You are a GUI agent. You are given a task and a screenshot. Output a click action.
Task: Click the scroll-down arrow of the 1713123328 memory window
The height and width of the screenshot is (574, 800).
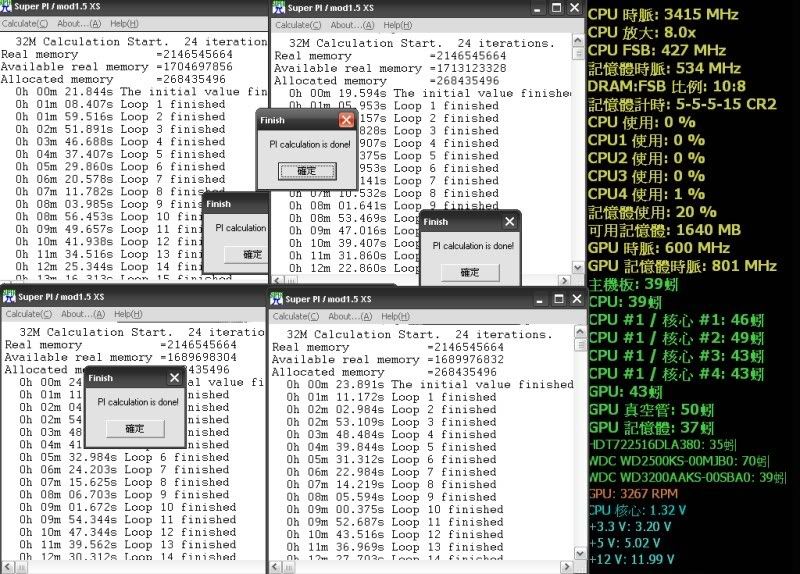click(578, 267)
